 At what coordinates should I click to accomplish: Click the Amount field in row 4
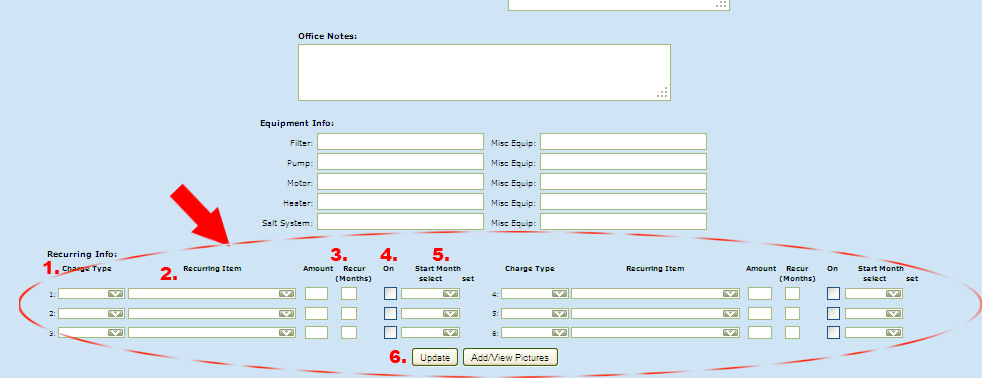(x=760, y=294)
